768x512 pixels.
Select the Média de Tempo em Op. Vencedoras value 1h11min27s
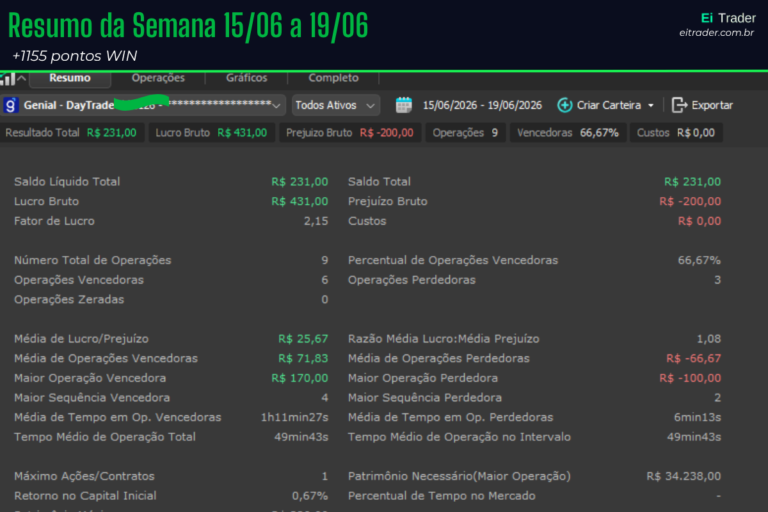[x=294, y=417]
